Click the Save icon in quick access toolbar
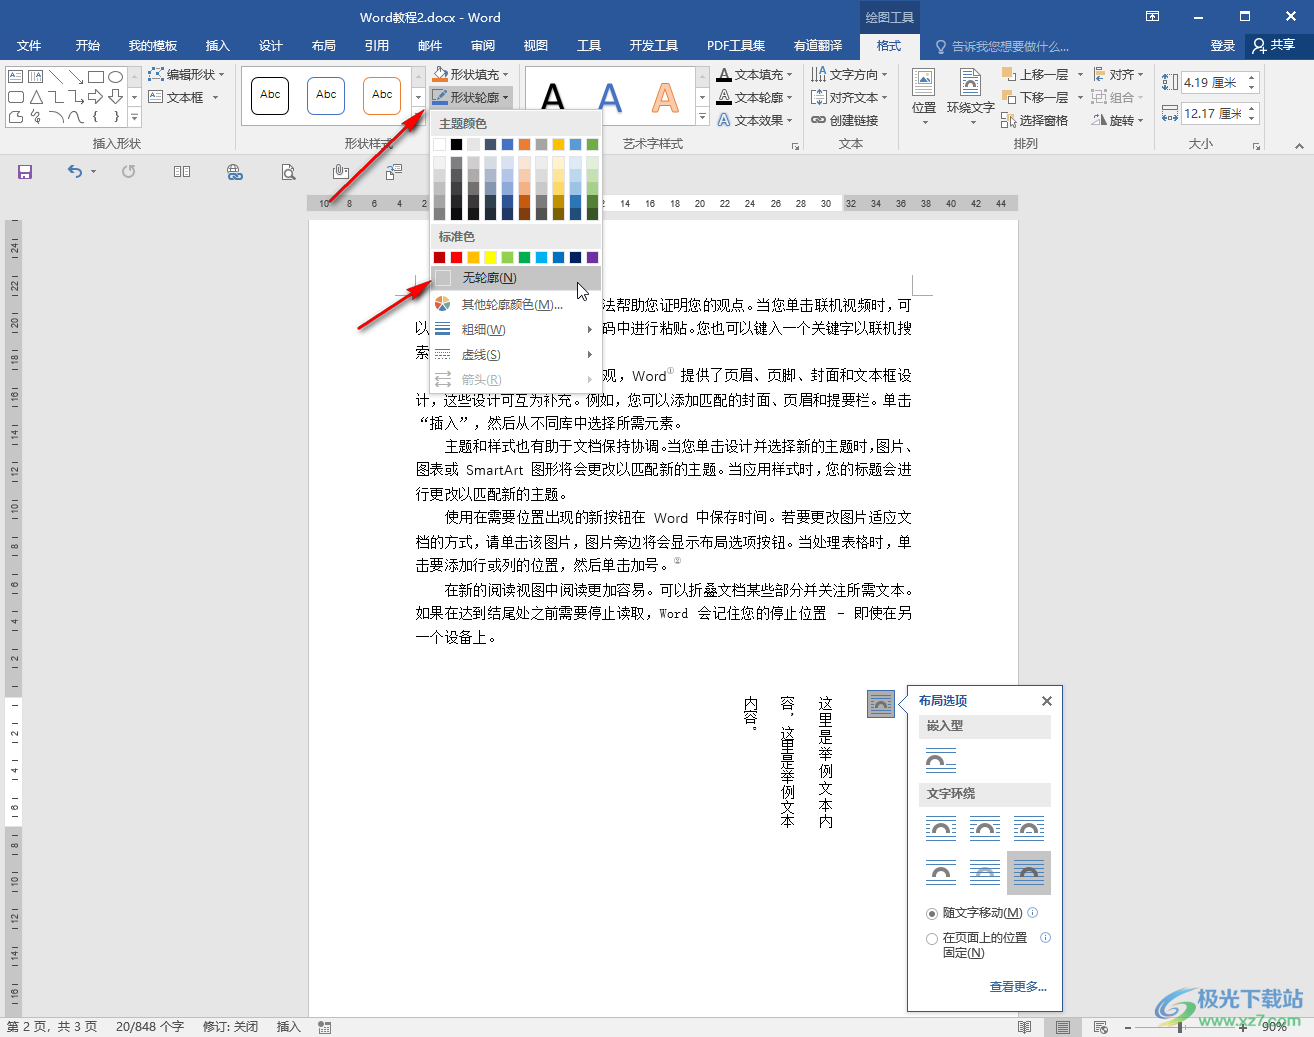Image resolution: width=1314 pixels, height=1037 pixels. 25,172
